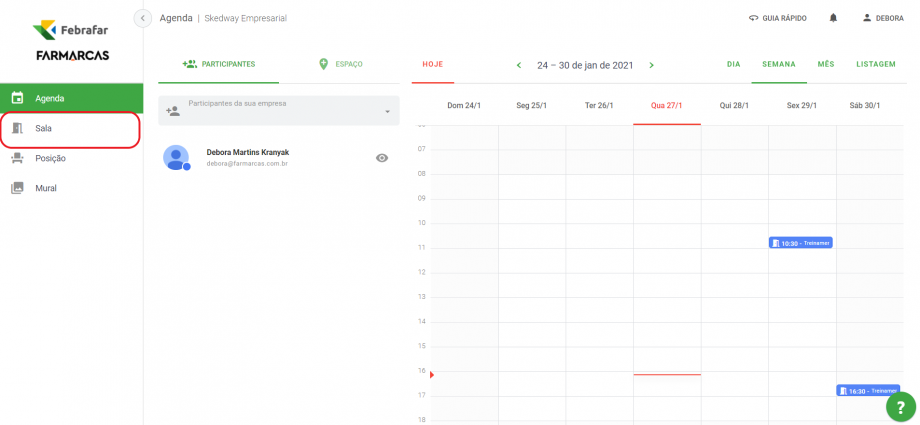Switch calendar to Mês view
Screen dimensions: 920x425
(825, 64)
